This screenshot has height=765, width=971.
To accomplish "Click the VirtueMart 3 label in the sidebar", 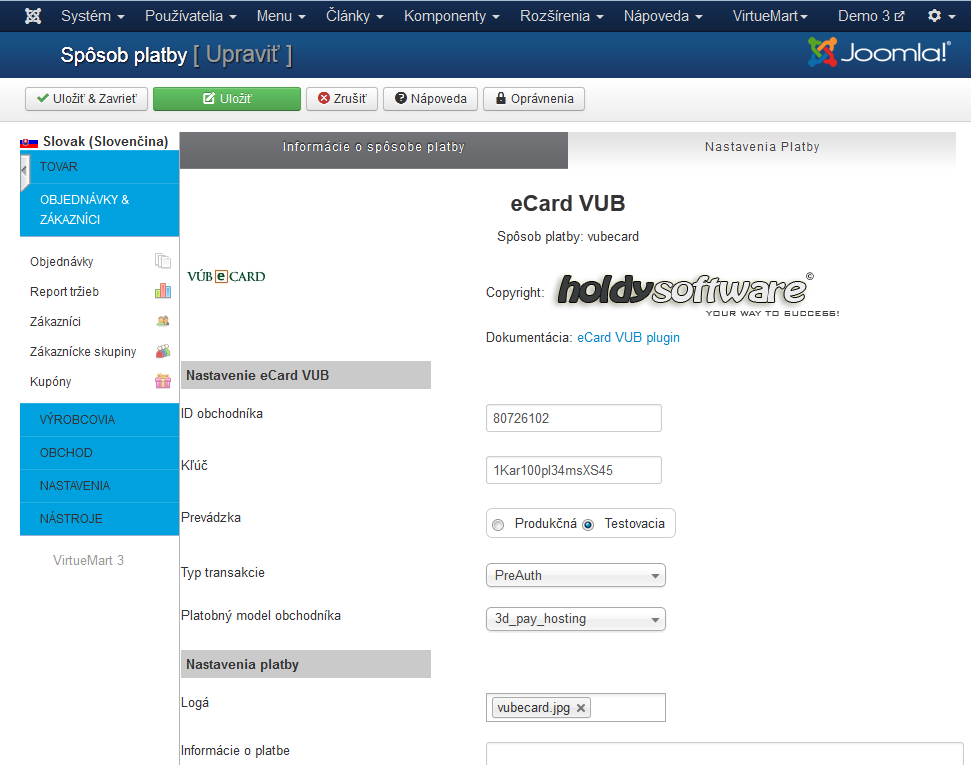I will click(x=89, y=561).
